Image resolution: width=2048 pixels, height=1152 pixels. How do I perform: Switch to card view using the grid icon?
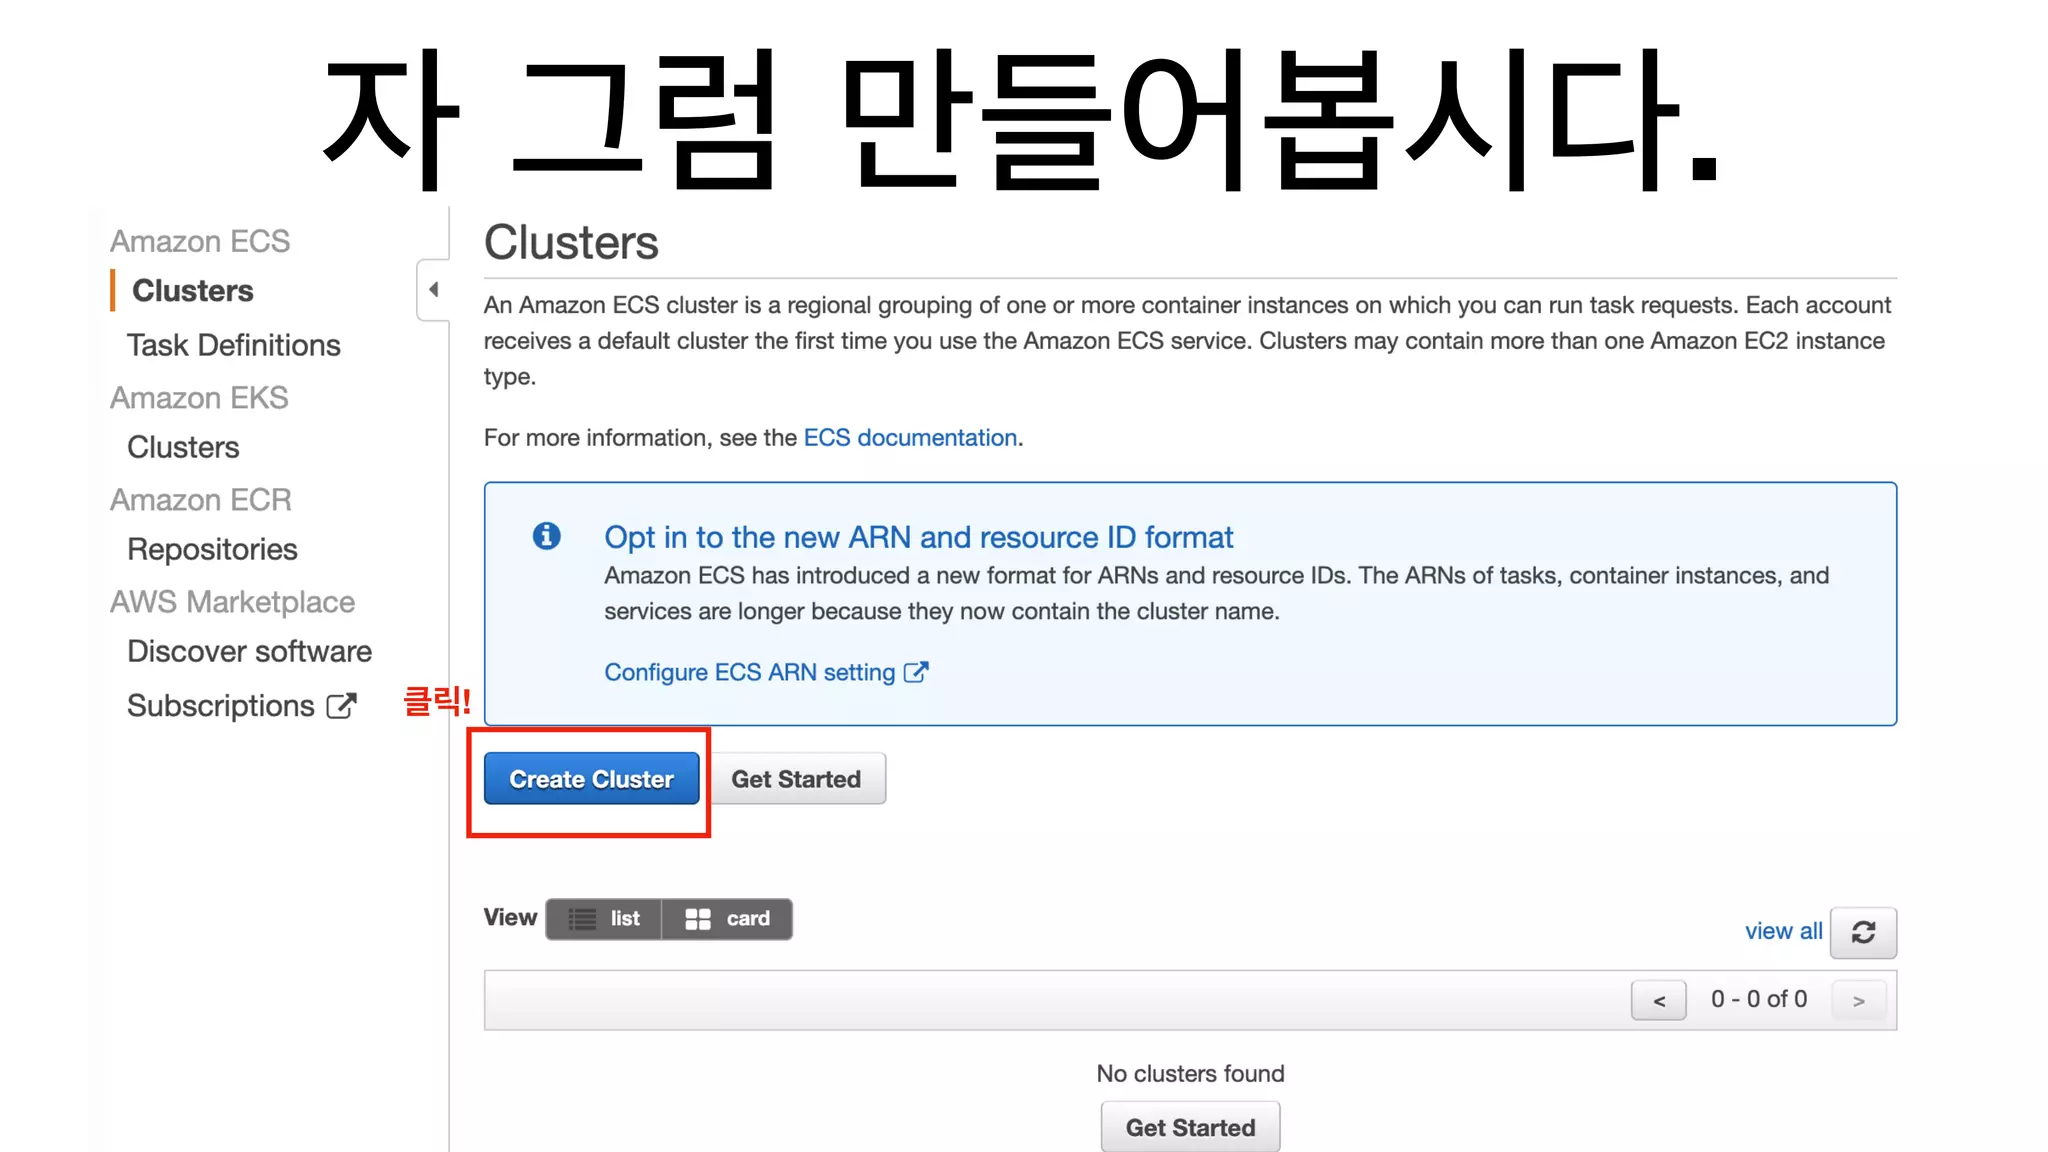(x=698, y=919)
